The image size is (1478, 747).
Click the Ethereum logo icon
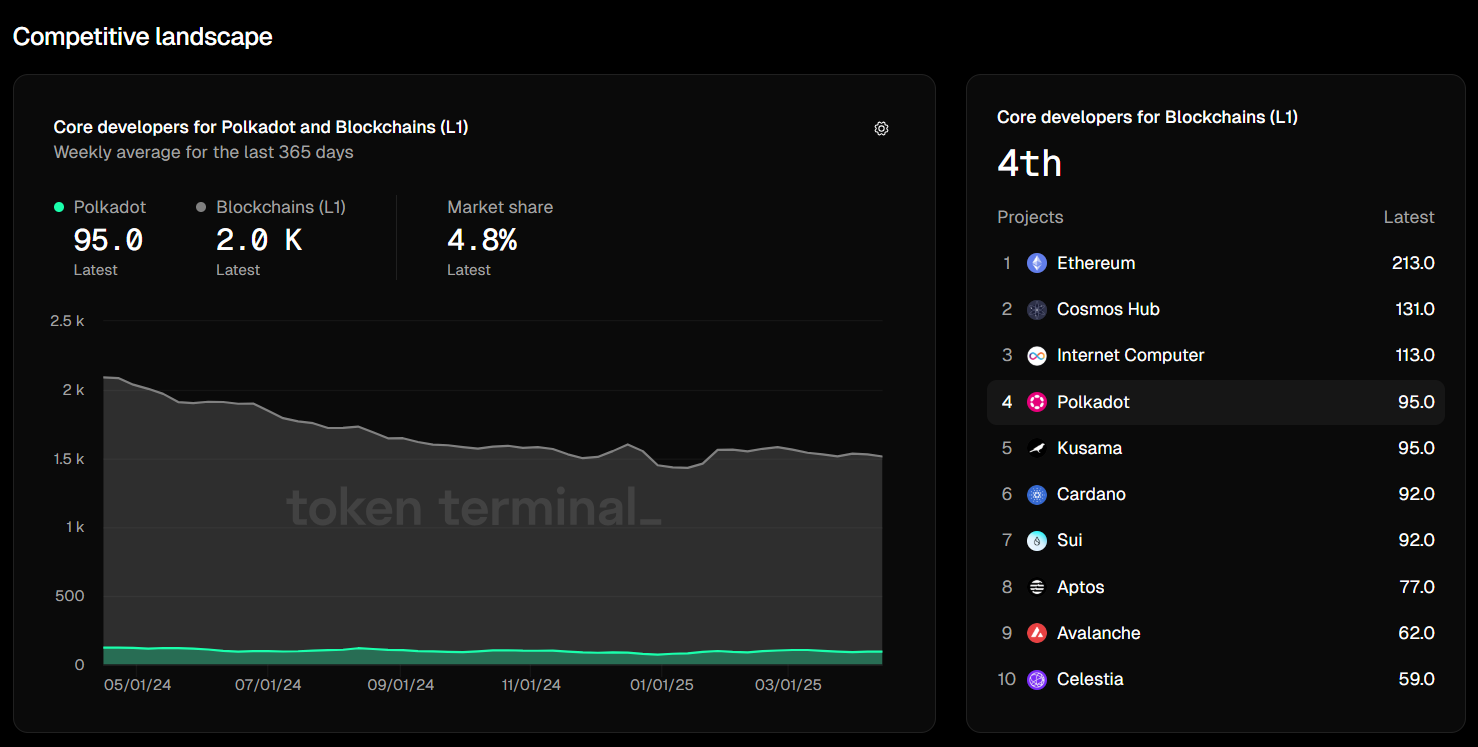pos(1037,263)
